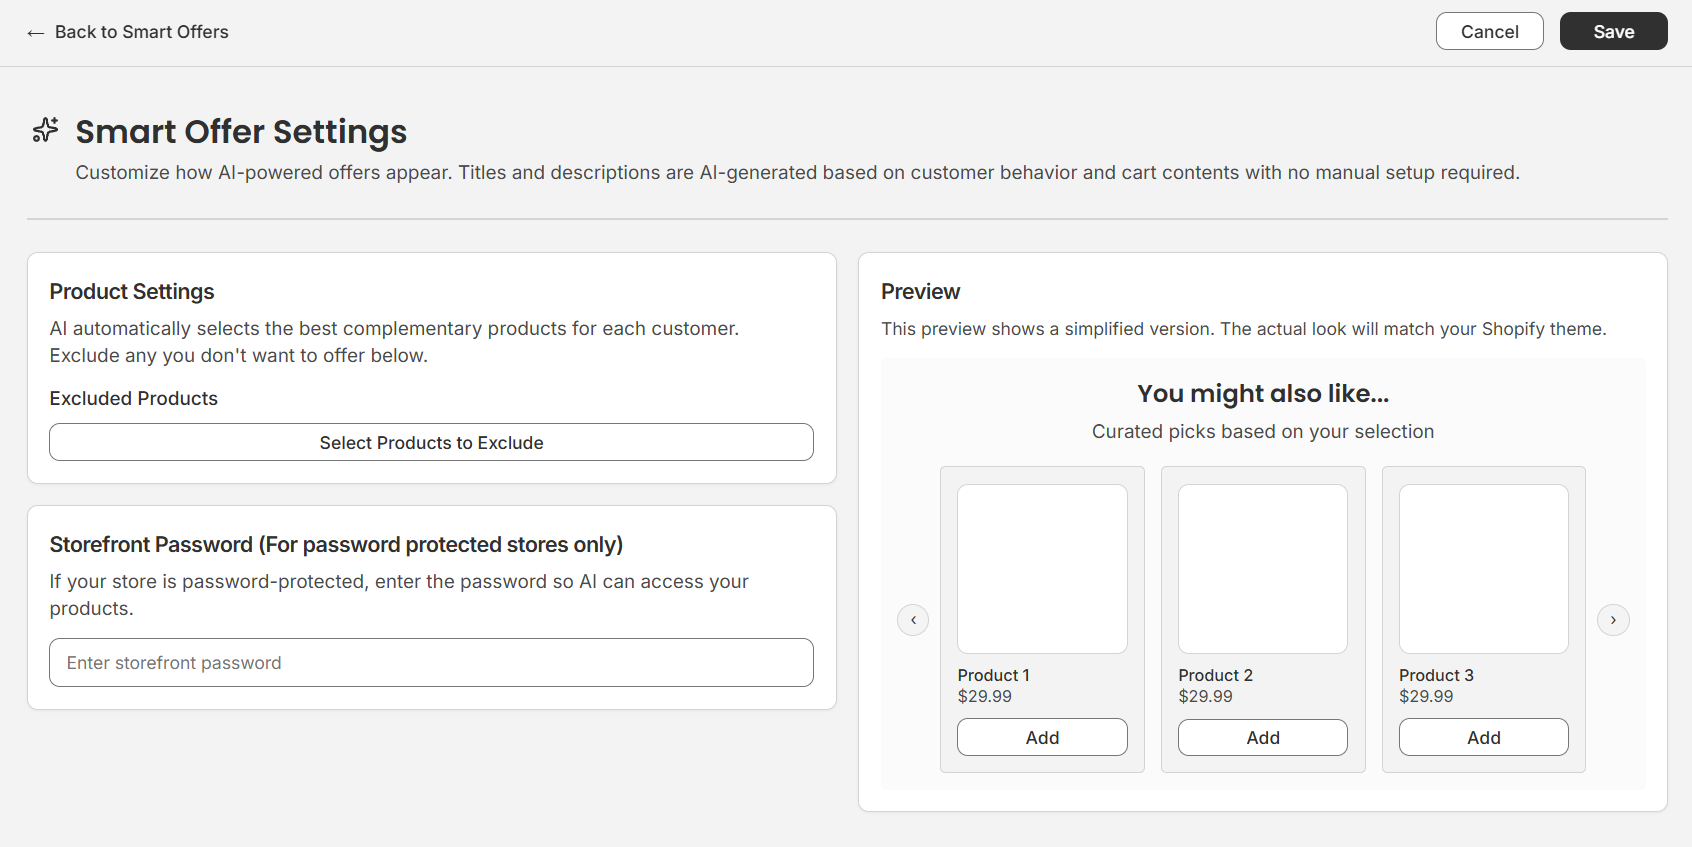Click the $29.99 price under Product 1
This screenshot has height=847, width=1692.
coord(984,696)
